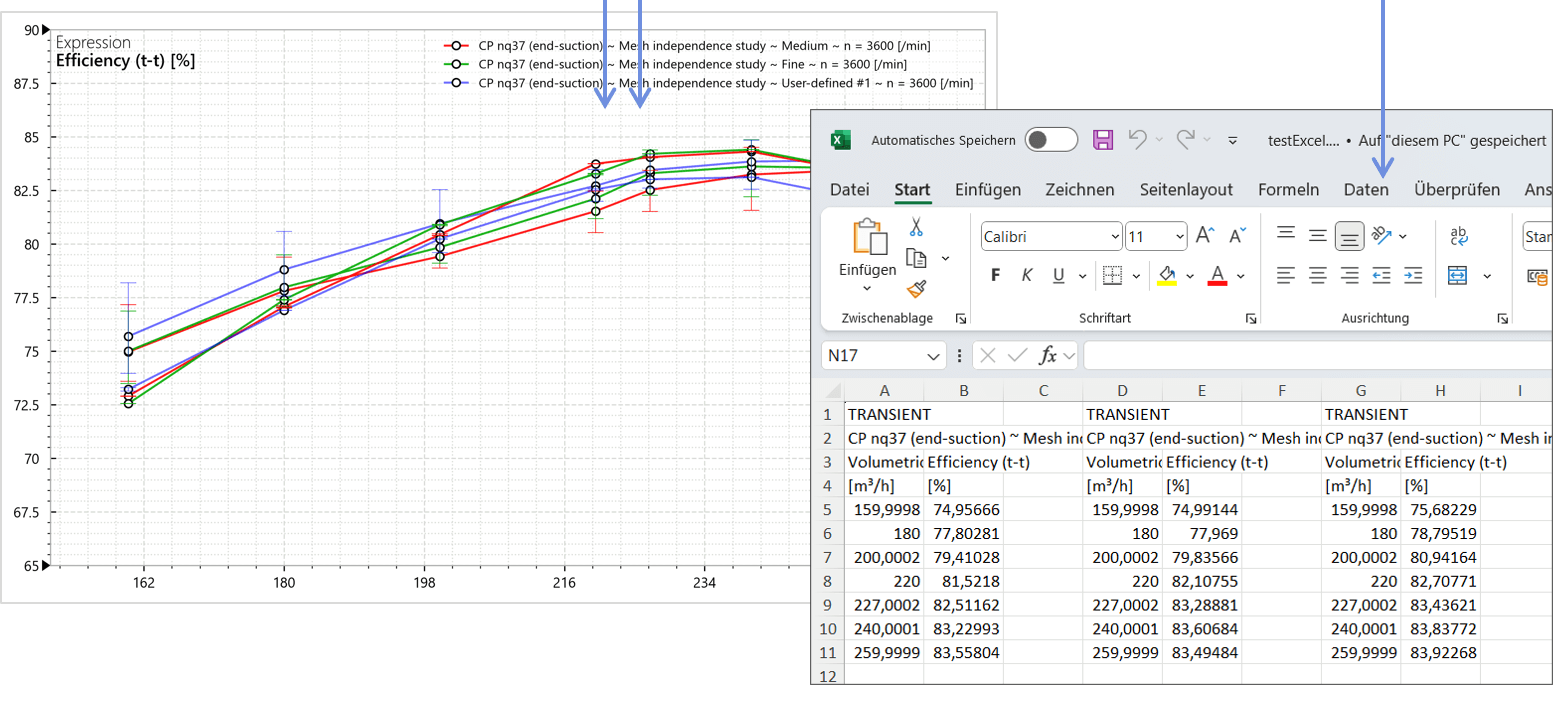Enable wrap text (abc icon)
1554x715 pixels.
[x=1458, y=236]
